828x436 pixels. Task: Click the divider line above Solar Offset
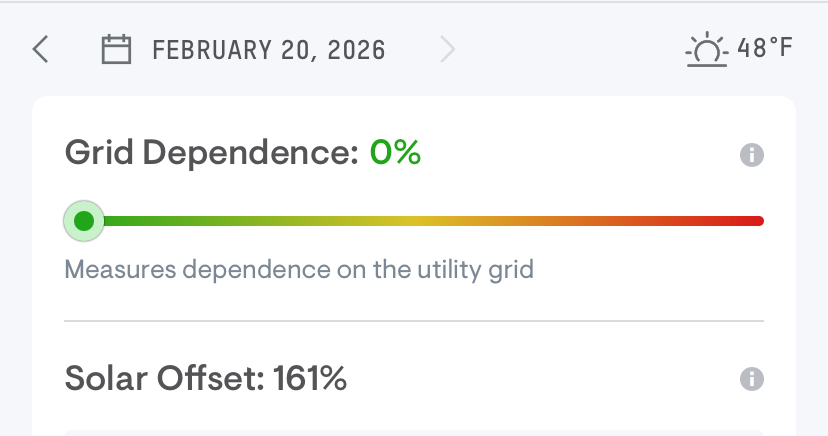click(x=414, y=321)
